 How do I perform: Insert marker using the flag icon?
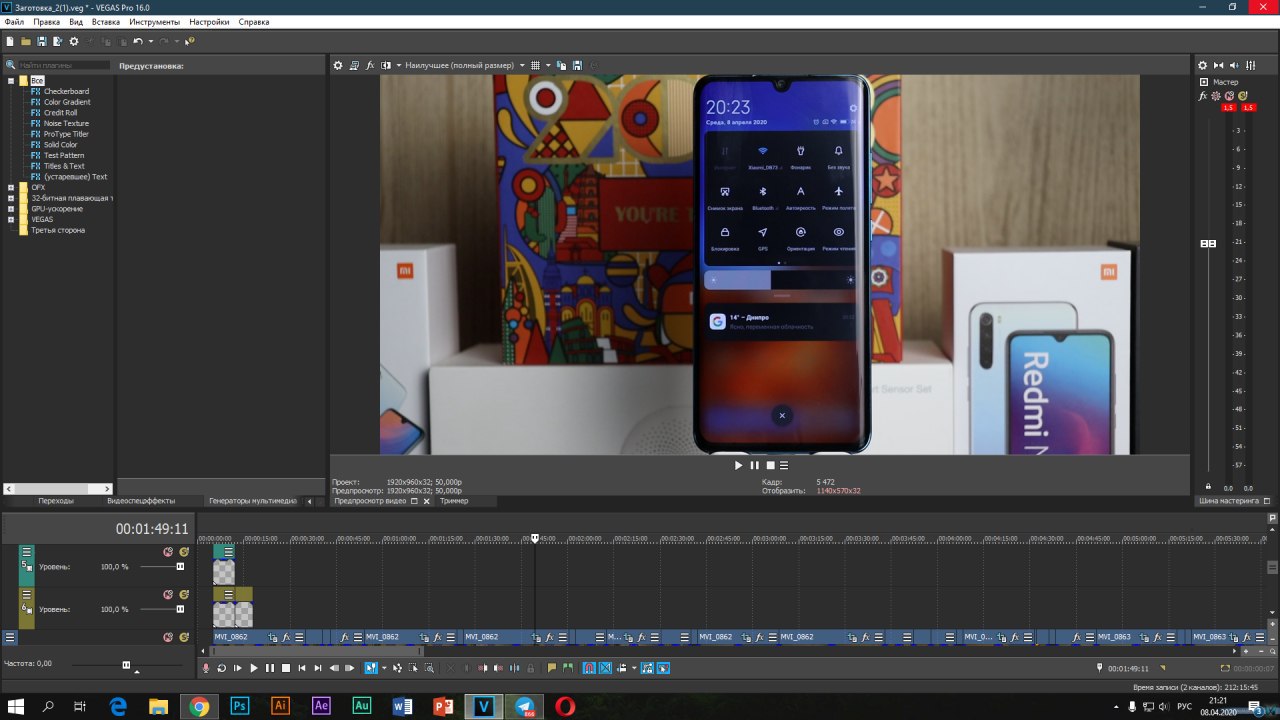(x=551, y=668)
